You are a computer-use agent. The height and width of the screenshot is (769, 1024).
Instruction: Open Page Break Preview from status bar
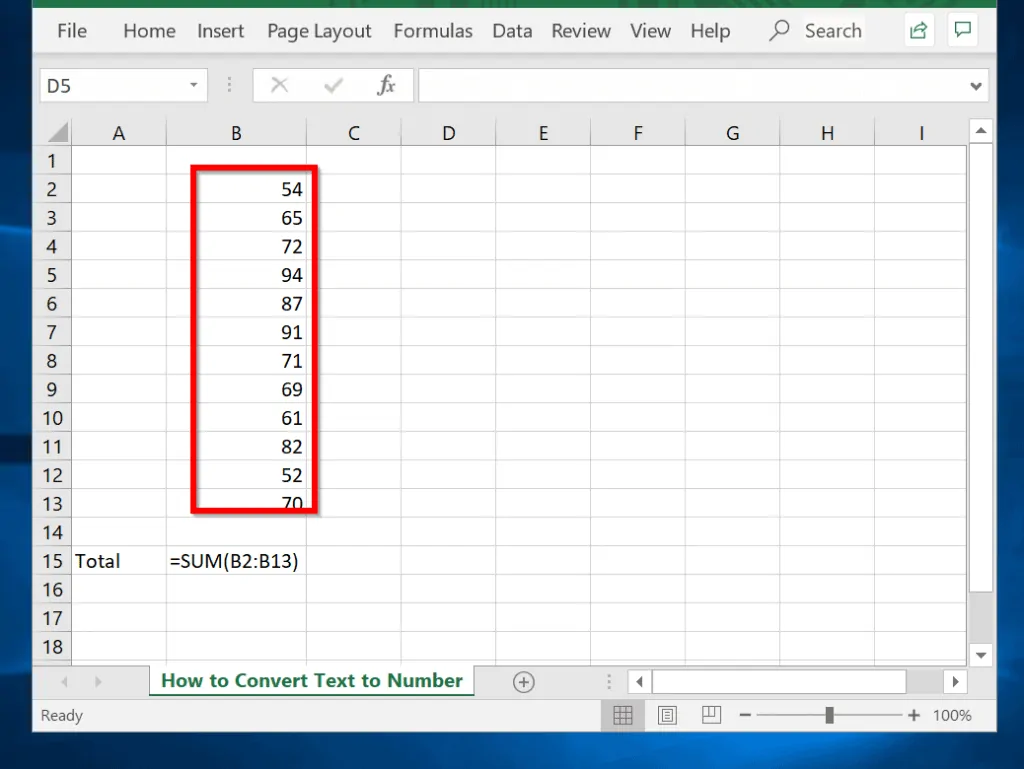710,715
